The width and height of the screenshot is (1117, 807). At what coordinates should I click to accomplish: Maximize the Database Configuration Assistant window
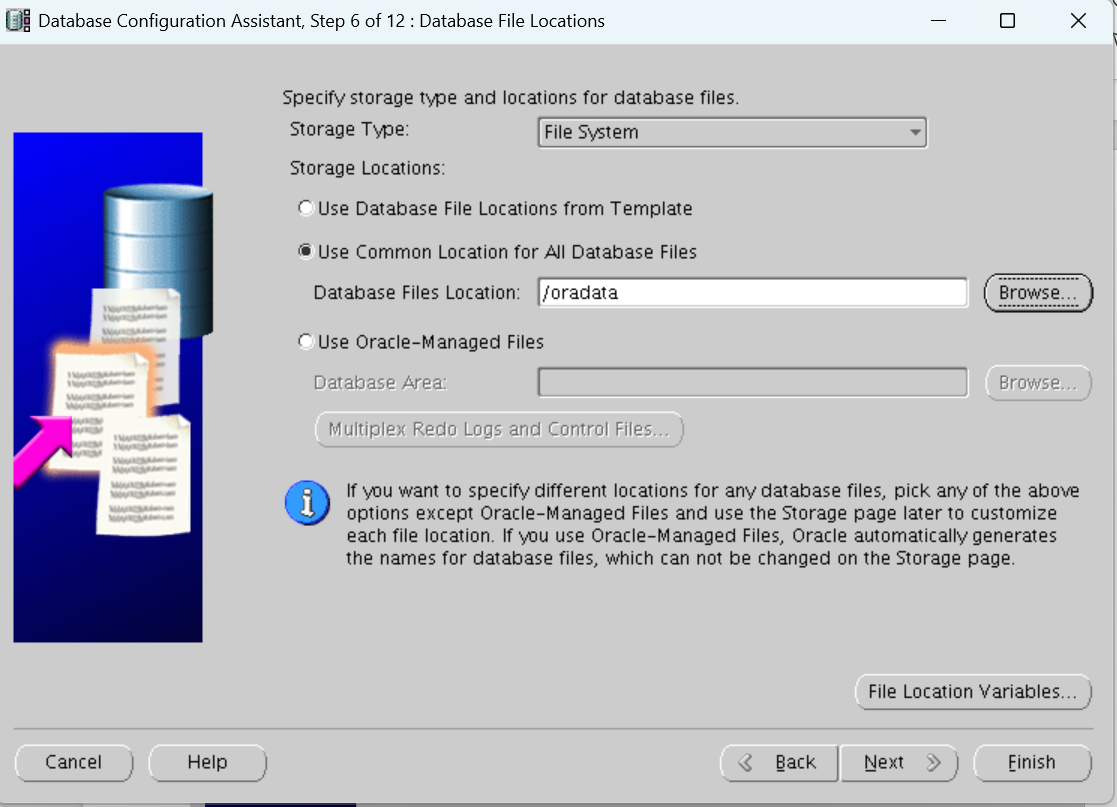click(x=1008, y=20)
